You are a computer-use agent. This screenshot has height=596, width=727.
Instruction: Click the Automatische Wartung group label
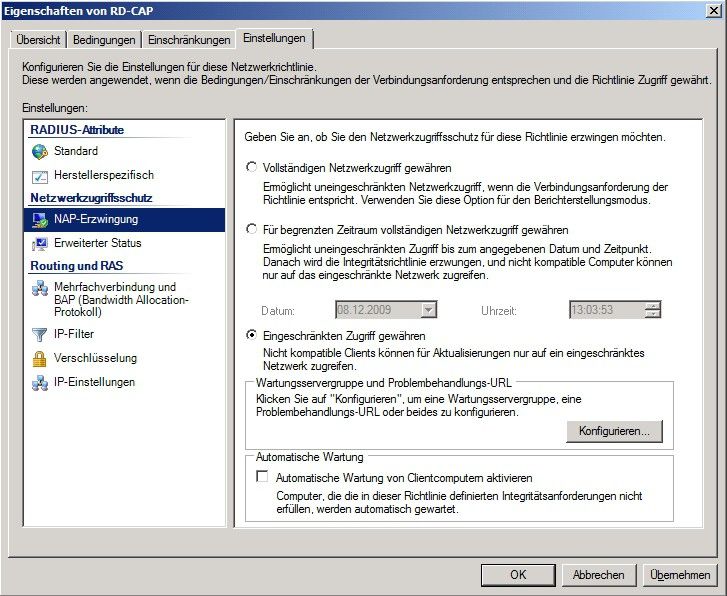pos(310,457)
